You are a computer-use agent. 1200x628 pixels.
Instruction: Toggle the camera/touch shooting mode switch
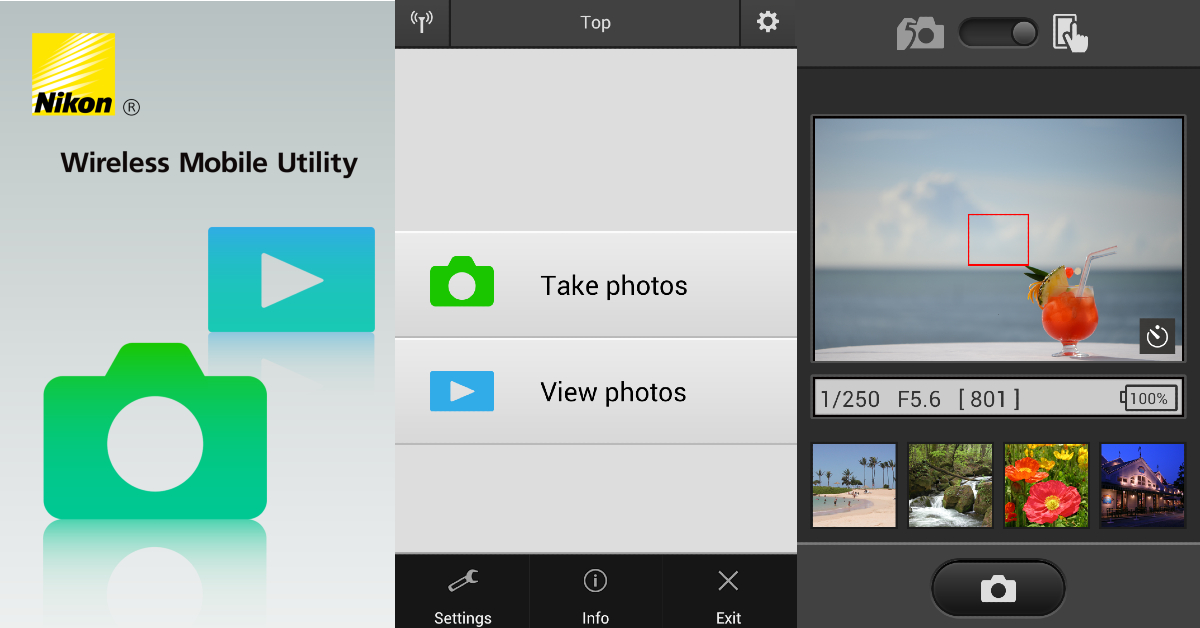point(999,33)
